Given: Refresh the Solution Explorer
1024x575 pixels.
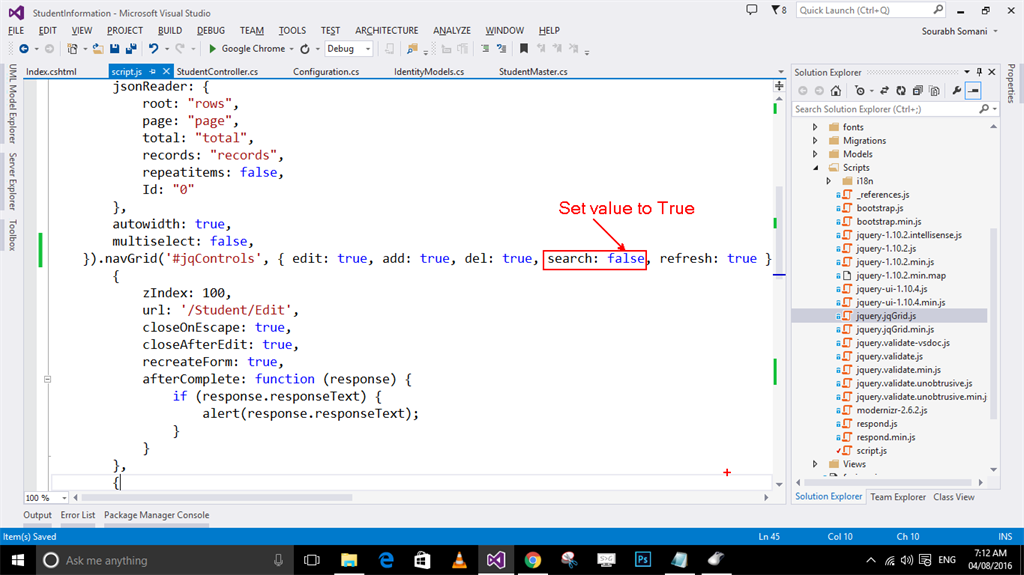Looking at the screenshot, I should pos(901,91).
